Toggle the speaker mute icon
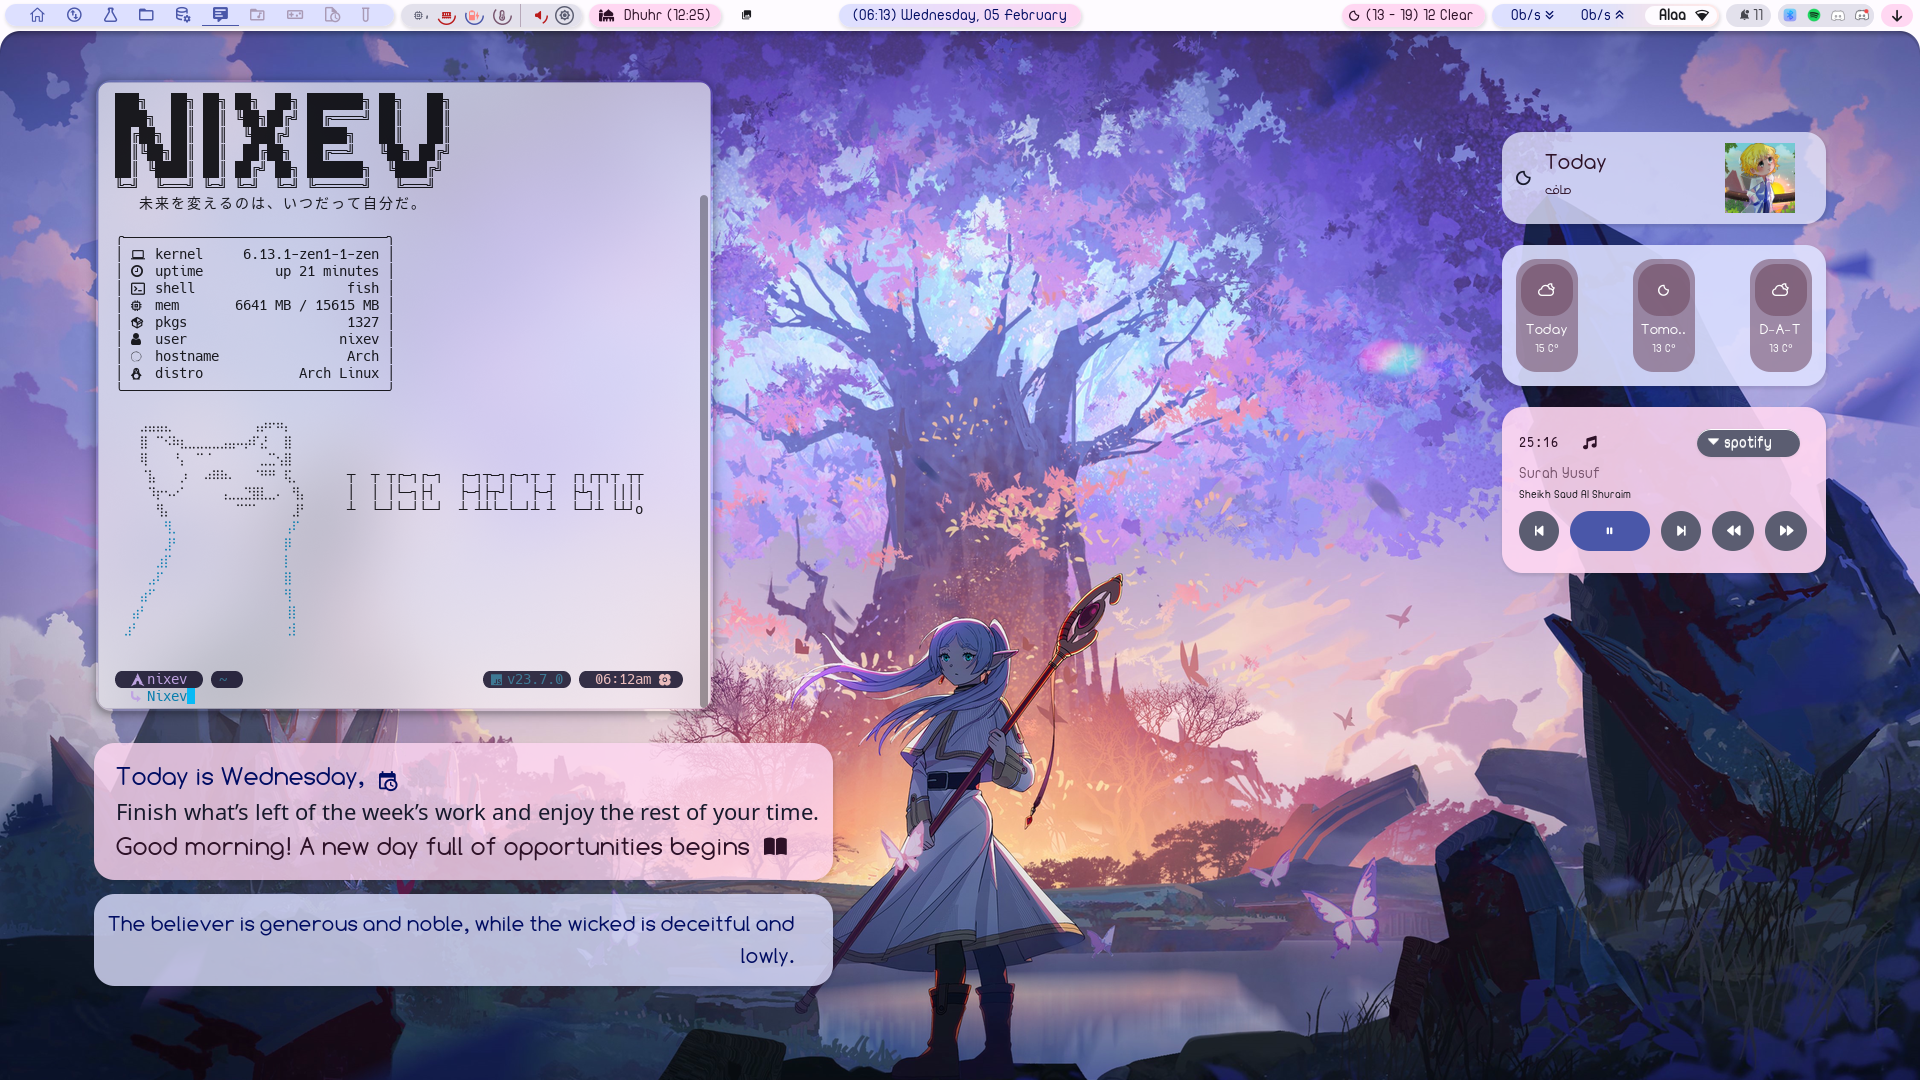The image size is (1920, 1080). click(540, 15)
